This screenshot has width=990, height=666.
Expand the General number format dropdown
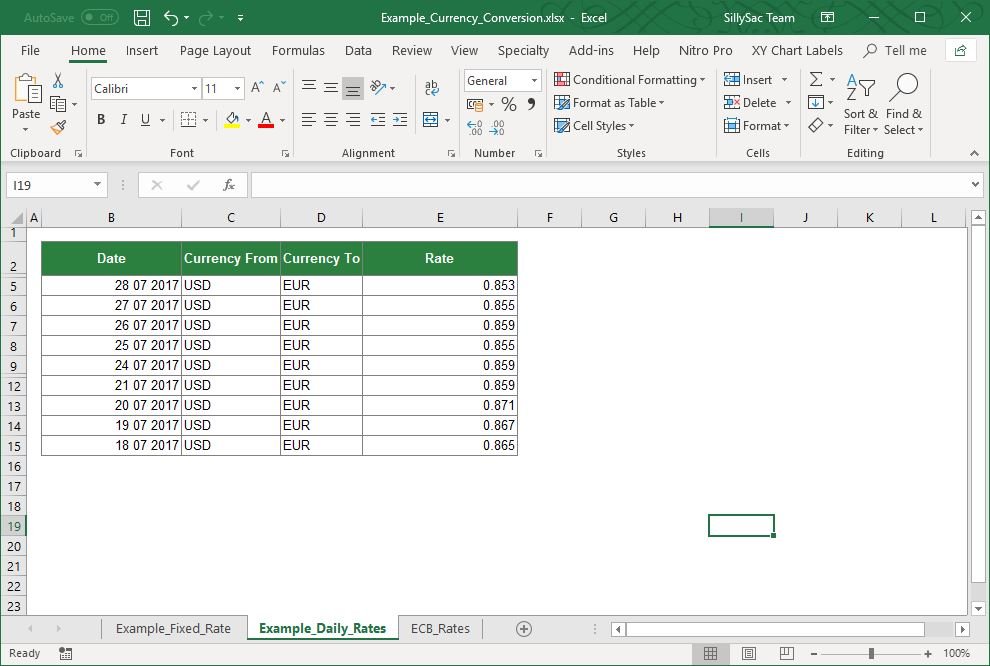(533, 80)
